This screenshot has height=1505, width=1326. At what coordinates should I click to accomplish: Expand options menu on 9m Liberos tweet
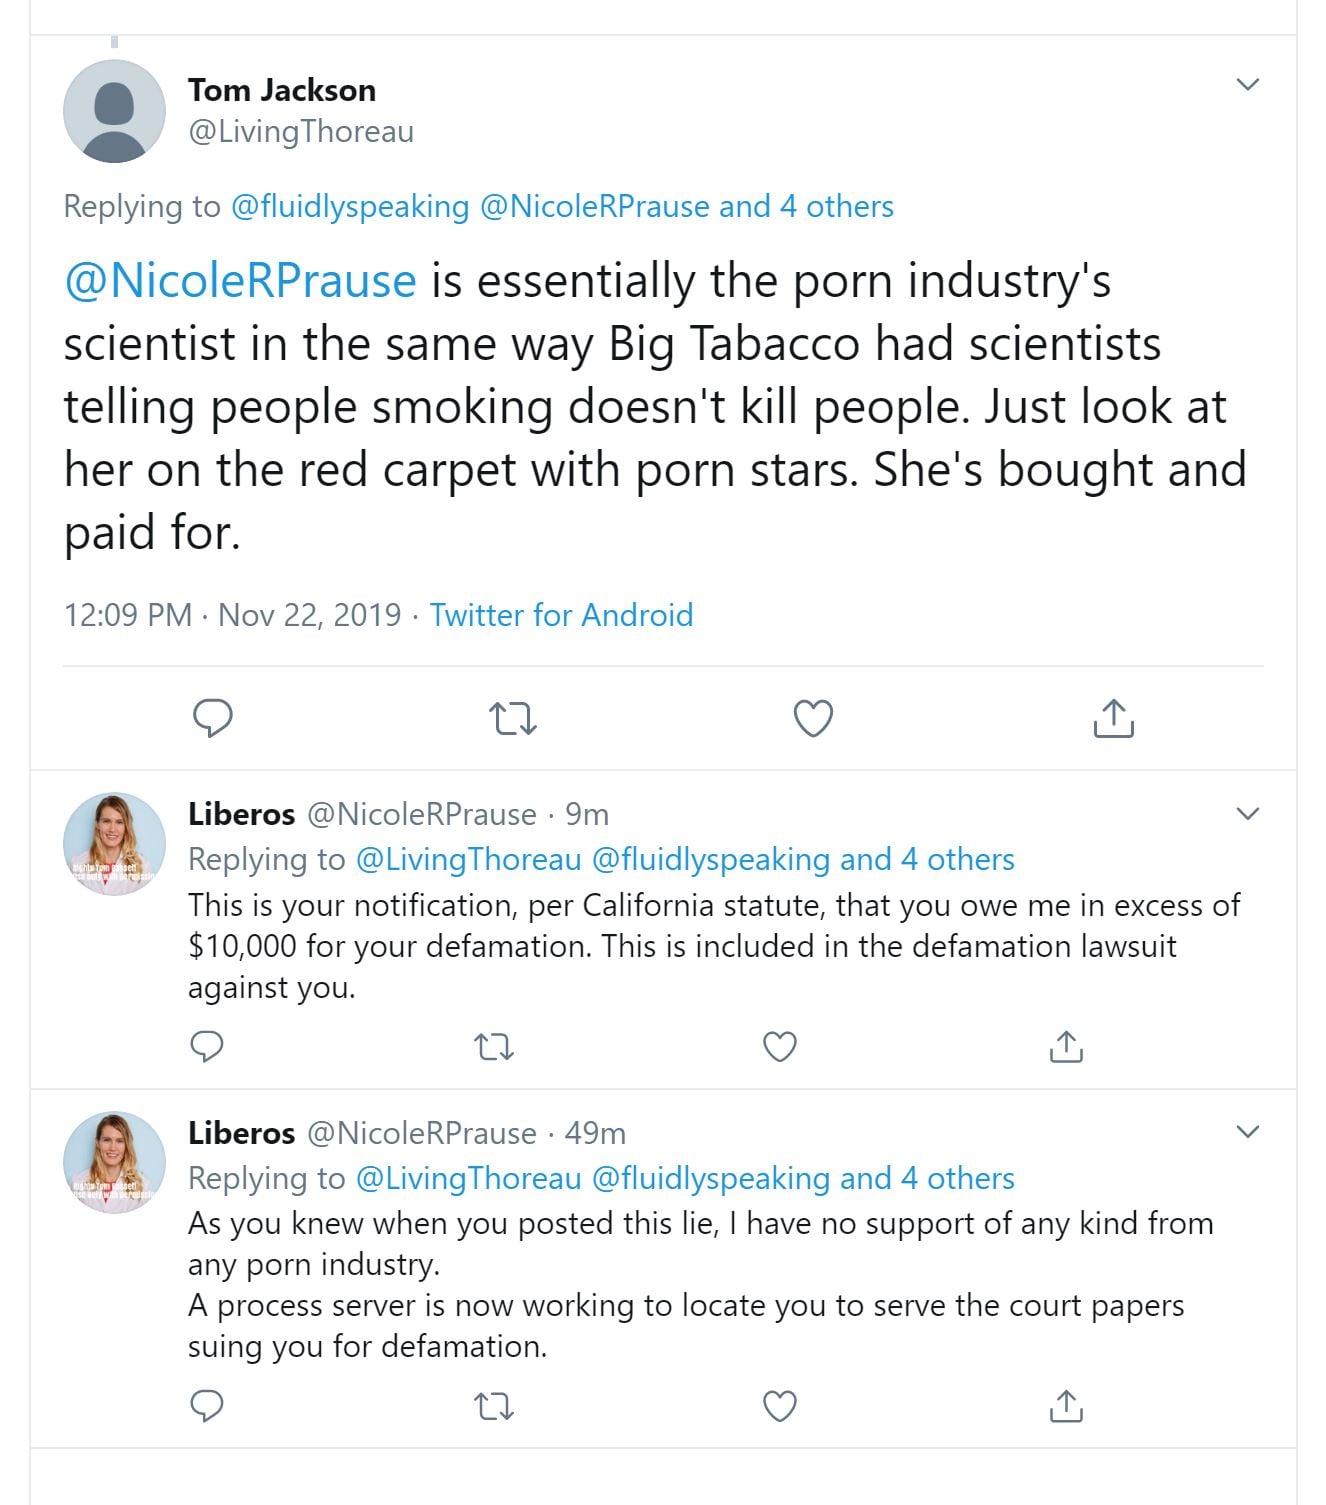[1247, 813]
